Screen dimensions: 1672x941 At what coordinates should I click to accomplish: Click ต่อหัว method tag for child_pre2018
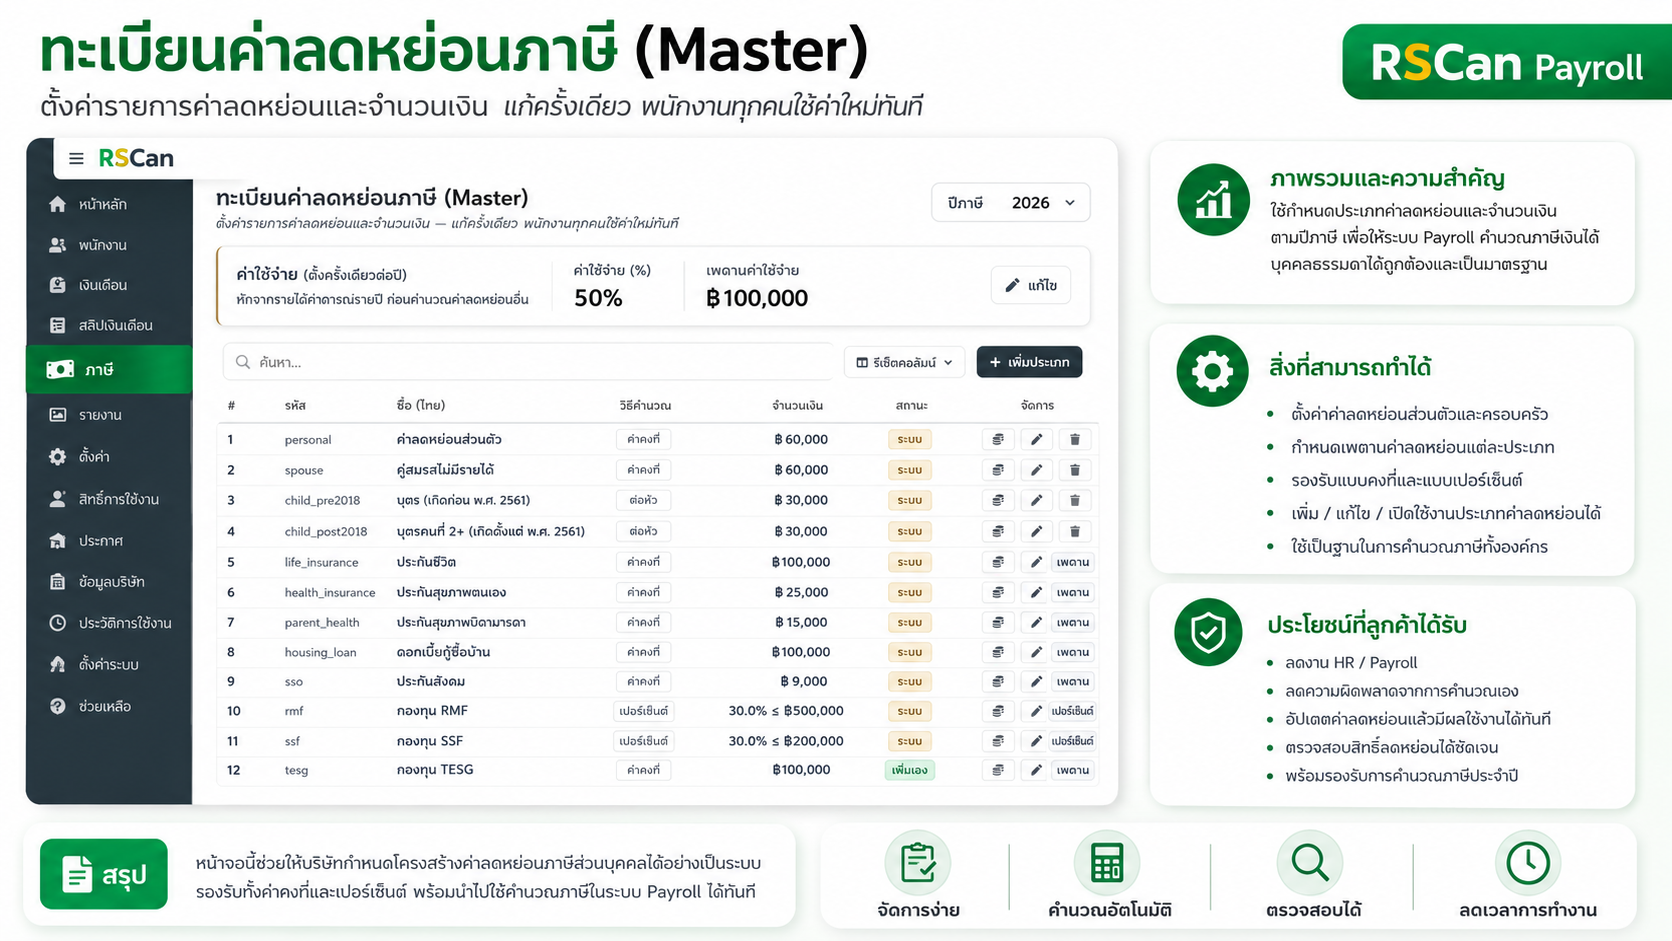click(643, 500)
